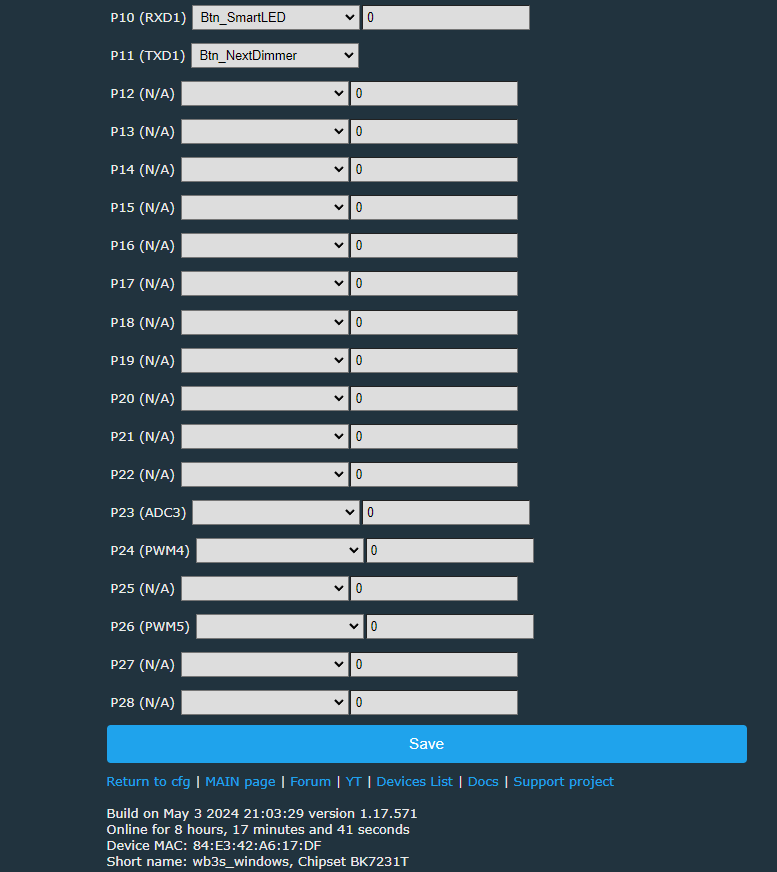
Task: Select the P20 channel input field
Action: coord(434,399)
